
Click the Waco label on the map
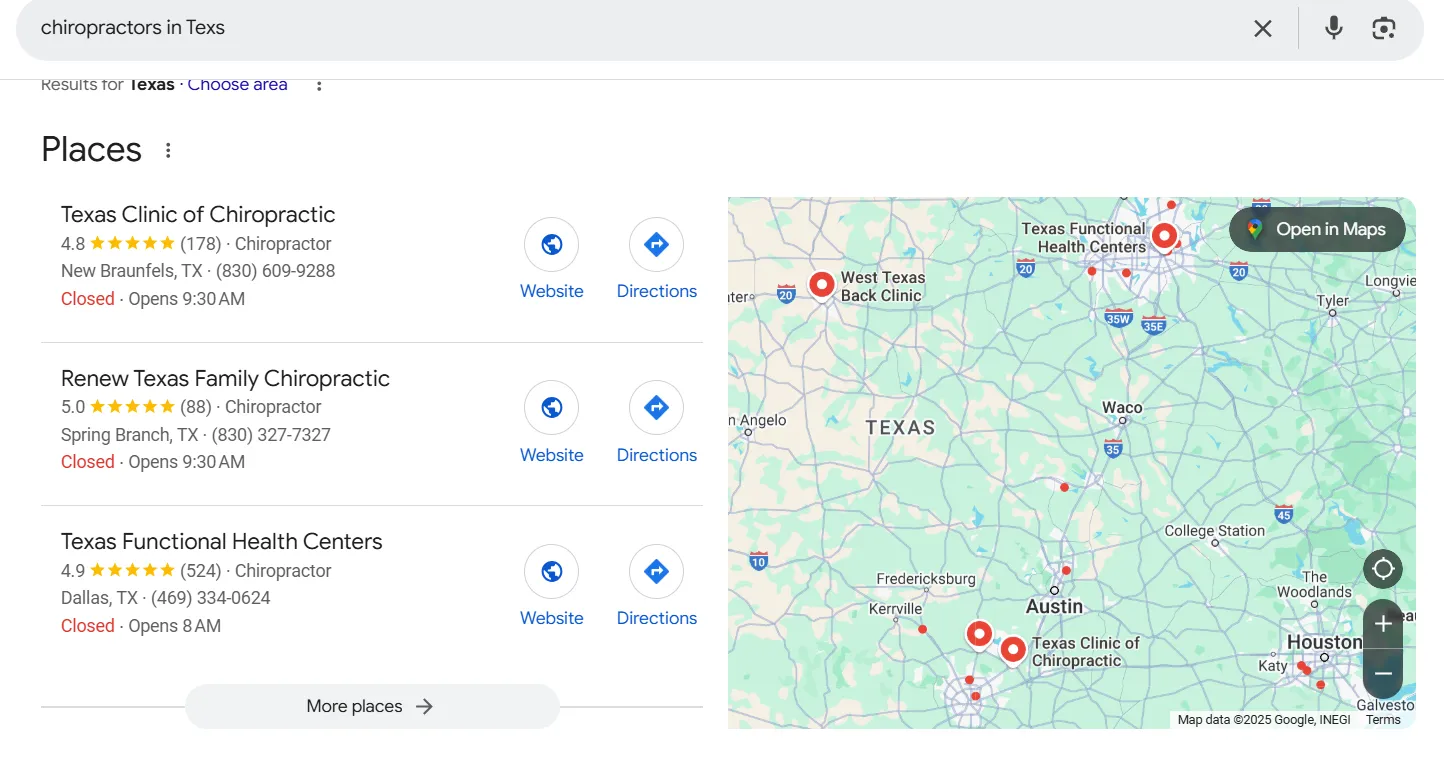1122,408
